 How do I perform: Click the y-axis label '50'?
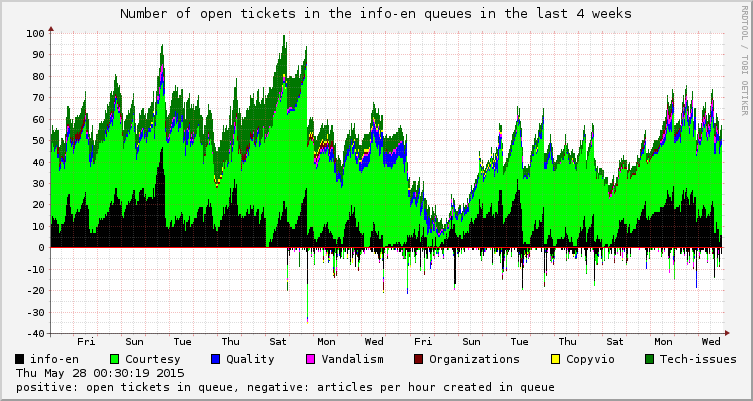[x=38, y=140]
